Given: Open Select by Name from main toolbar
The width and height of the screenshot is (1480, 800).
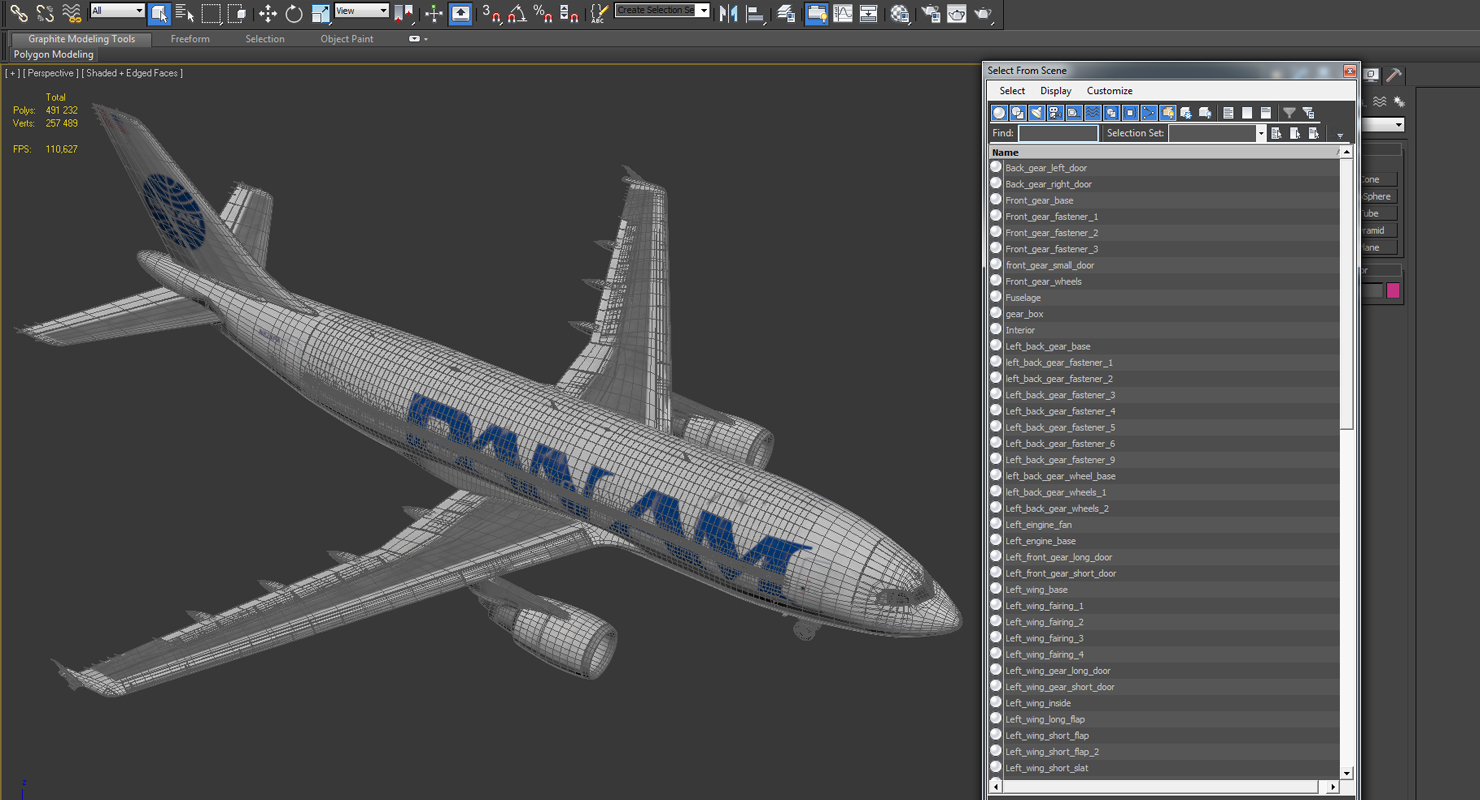Looking at the screenshot, I should (185, 13).
